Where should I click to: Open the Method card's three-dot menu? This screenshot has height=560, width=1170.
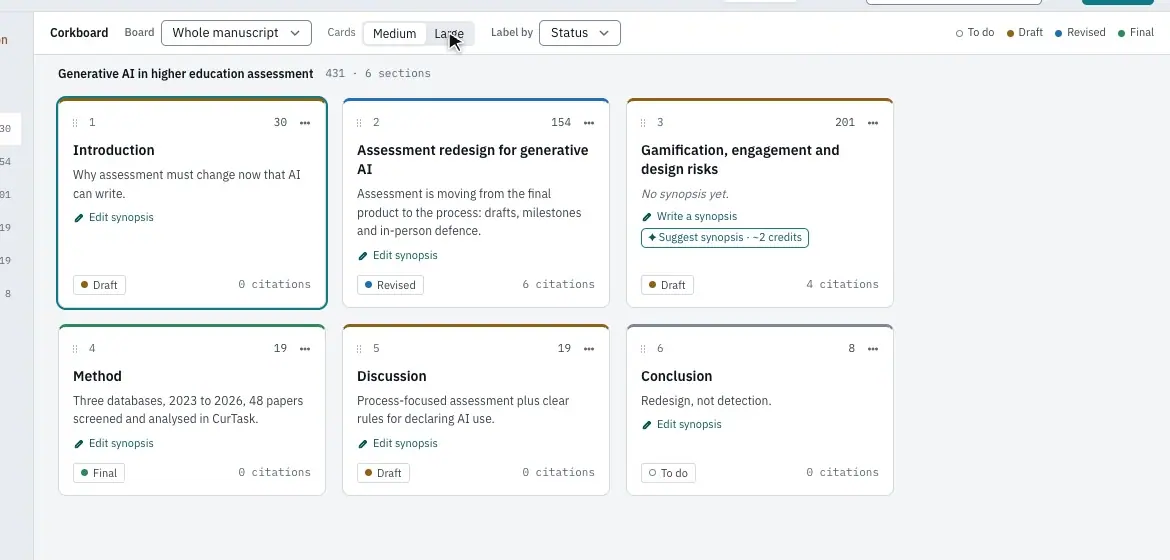(x=305, y=349)
